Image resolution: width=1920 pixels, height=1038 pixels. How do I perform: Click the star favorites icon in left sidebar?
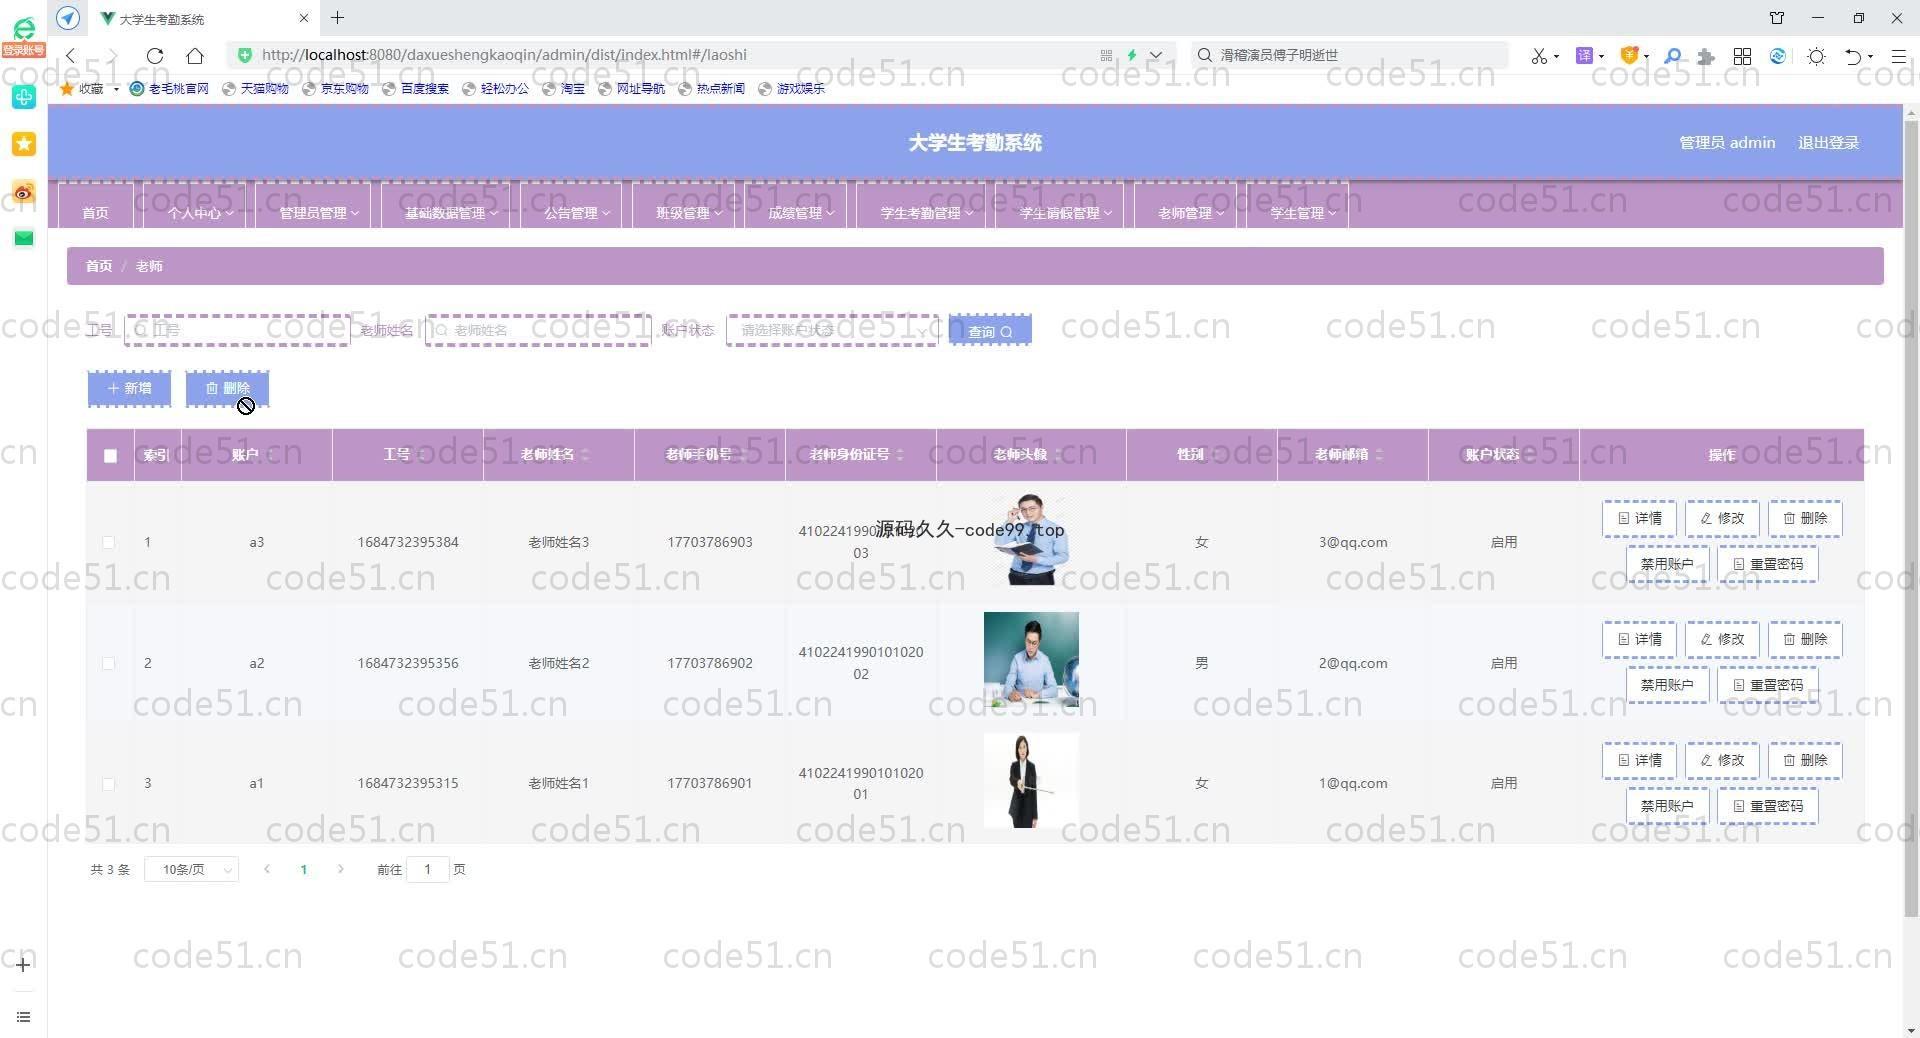click(x=24, y=144)
